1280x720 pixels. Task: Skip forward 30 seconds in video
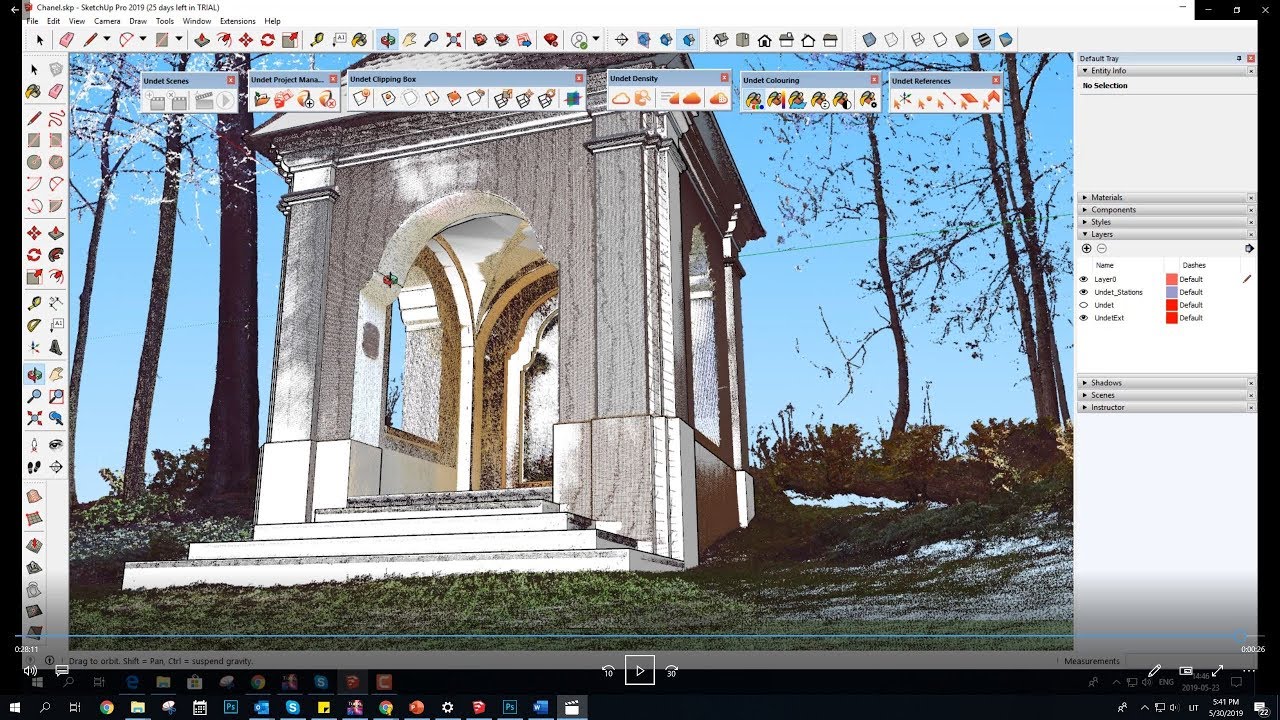[672, 671]
